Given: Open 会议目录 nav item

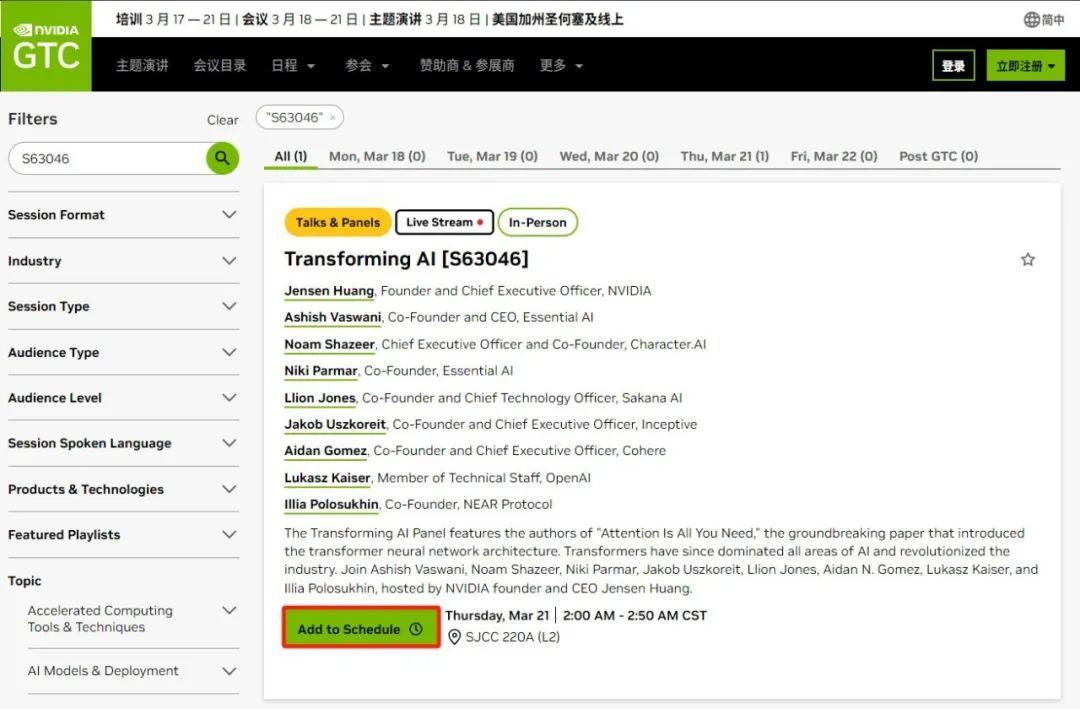Looking at the screenshot, I should point(220,65).
